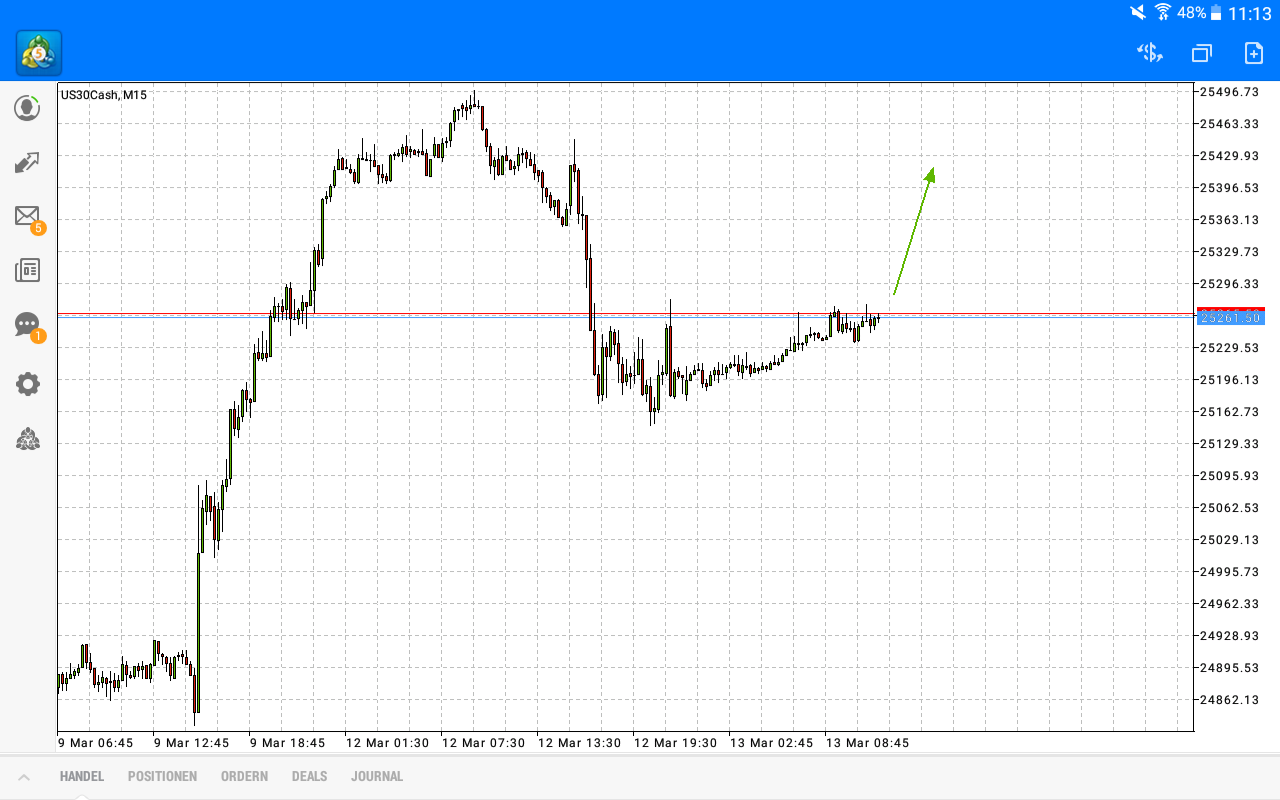Open the Chat icon with notification badge

(x=27, y=324)
